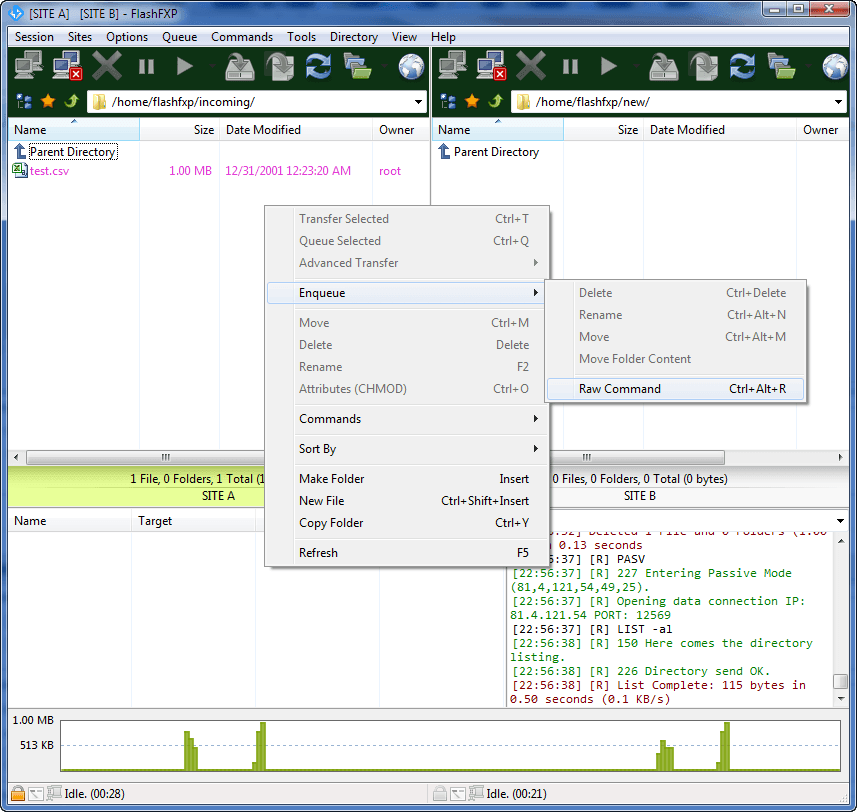This screenshot has width=857, height=812.
Task: Select the test.csv file in Site A
Action: (49, 170)
